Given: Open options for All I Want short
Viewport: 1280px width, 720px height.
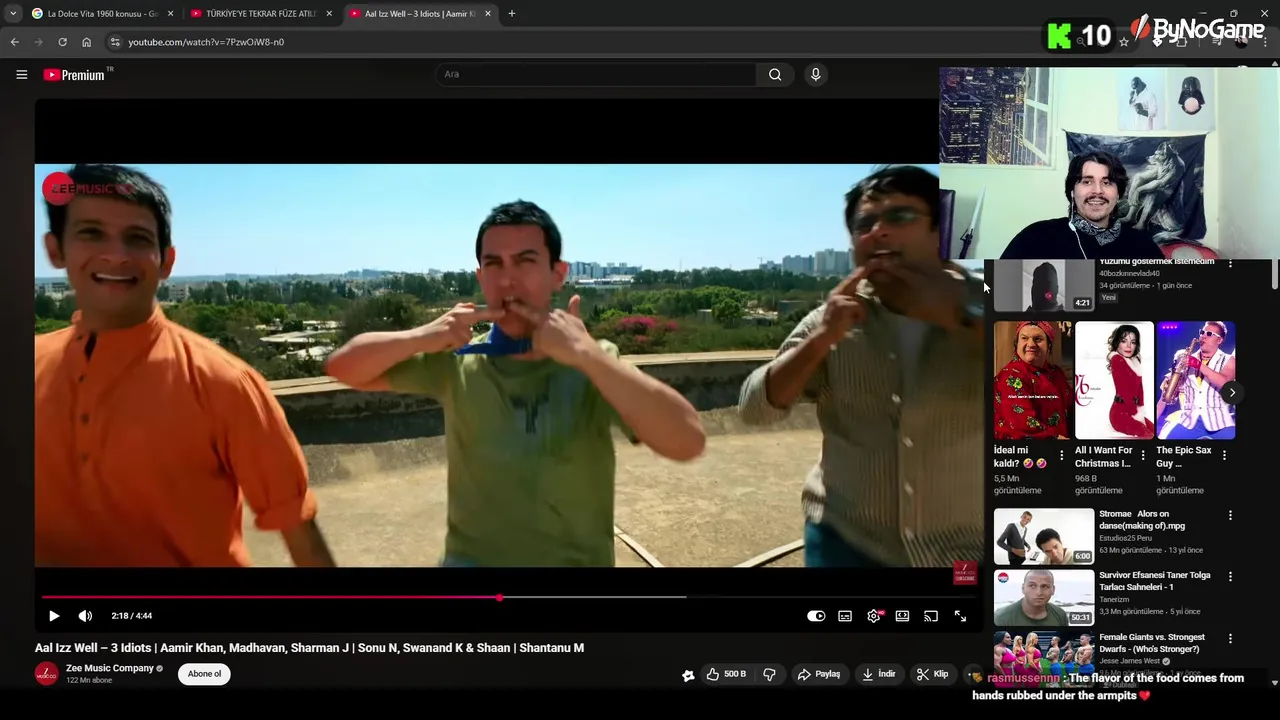Looking at the screenshot, I should tap(1143, 455).
